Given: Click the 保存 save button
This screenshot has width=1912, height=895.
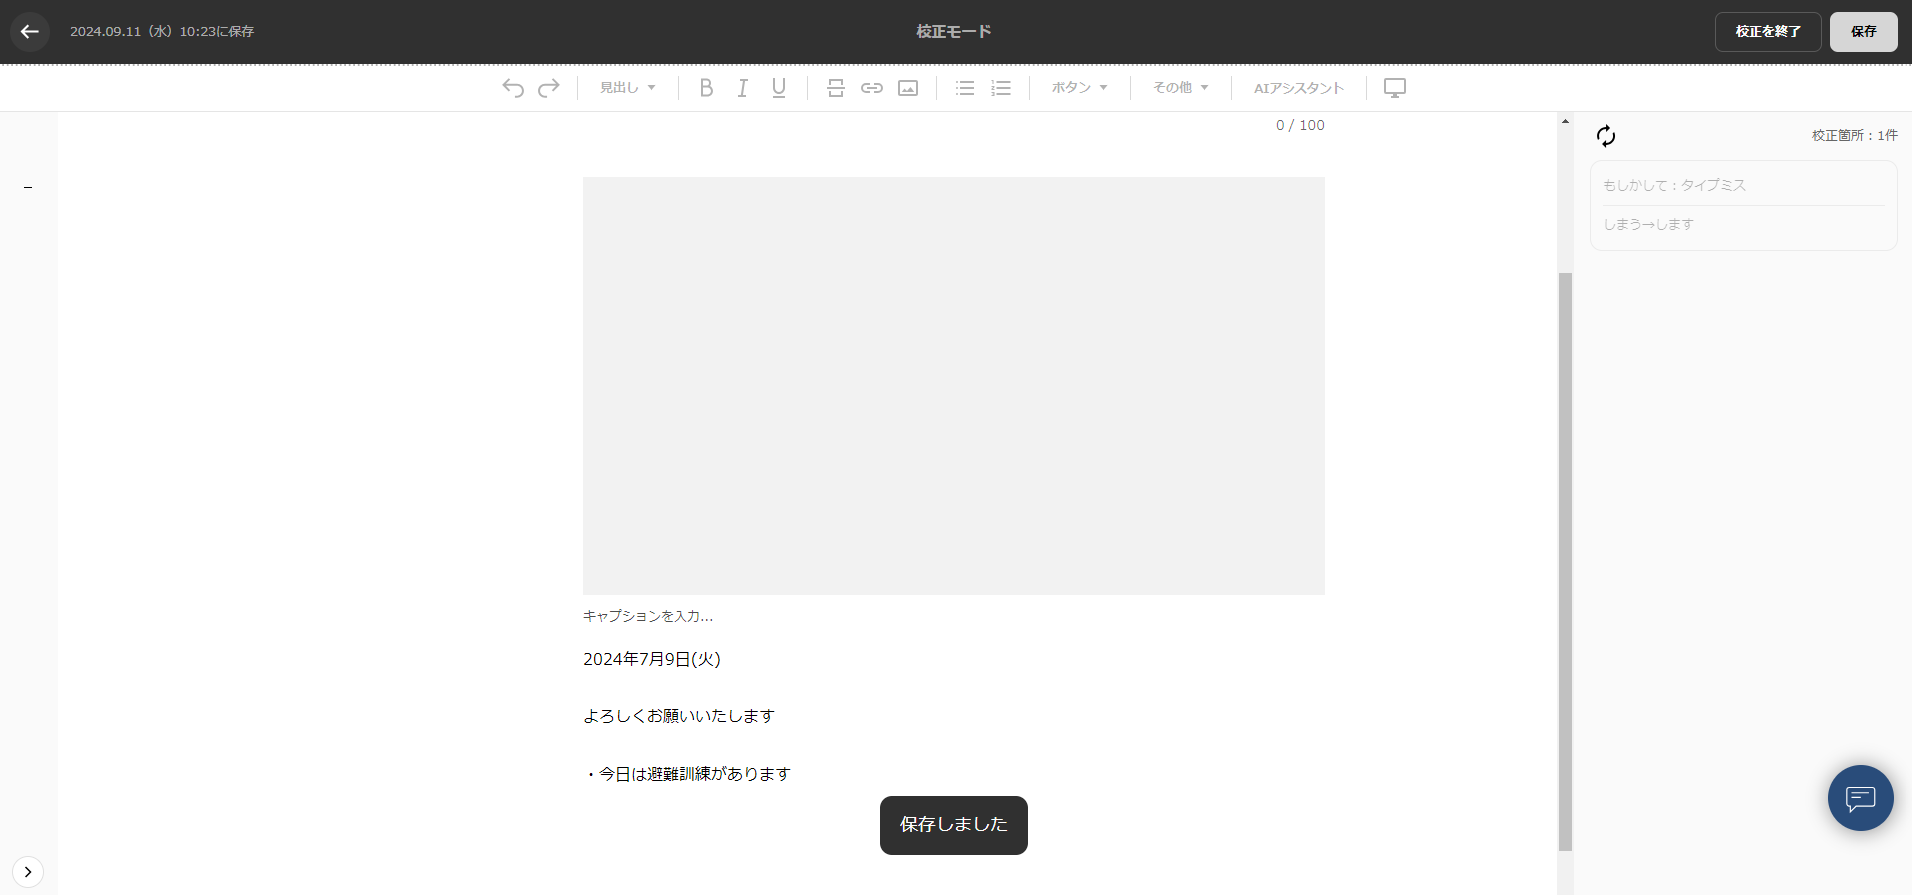Looking at the screenshot, I should click(1863, 32).
